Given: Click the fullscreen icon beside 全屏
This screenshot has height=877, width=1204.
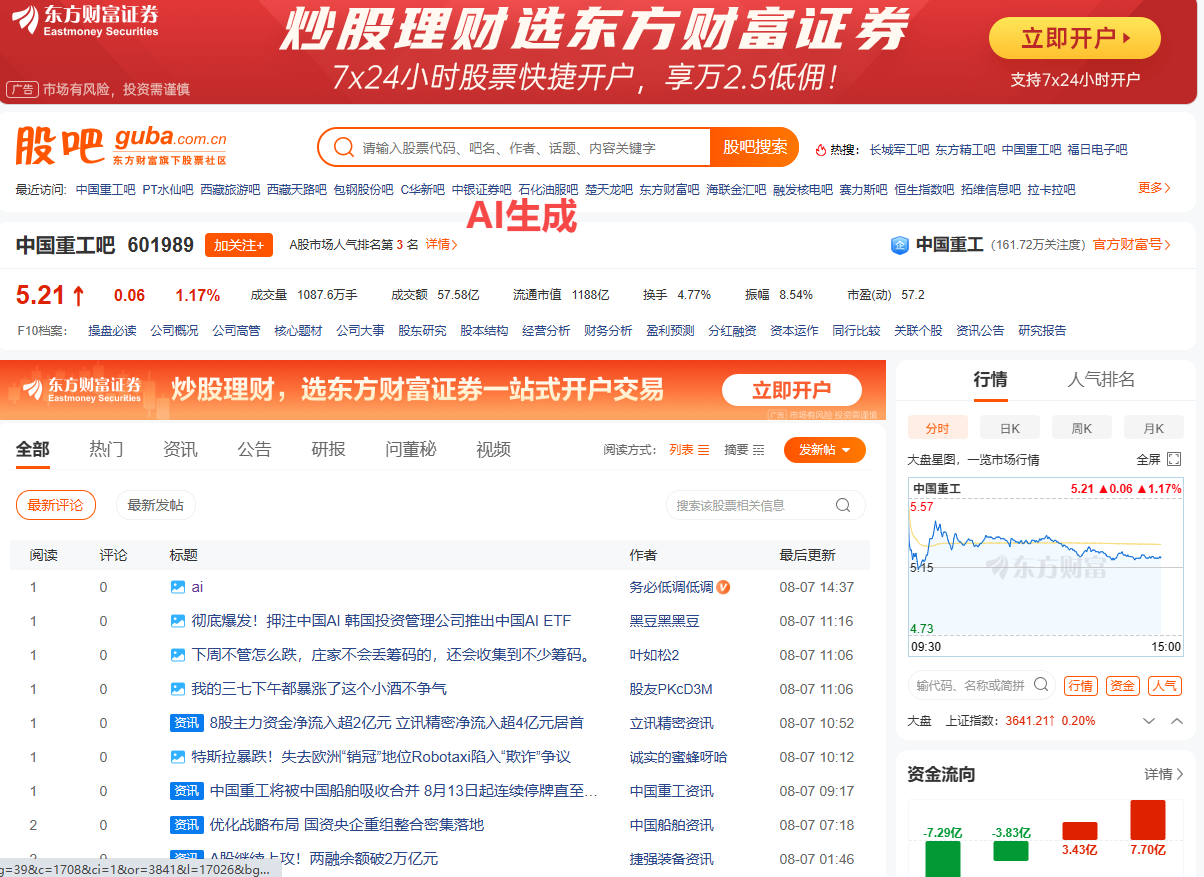Looking at the screenshot, I should pyautogui.click(x=1173, y=460).
